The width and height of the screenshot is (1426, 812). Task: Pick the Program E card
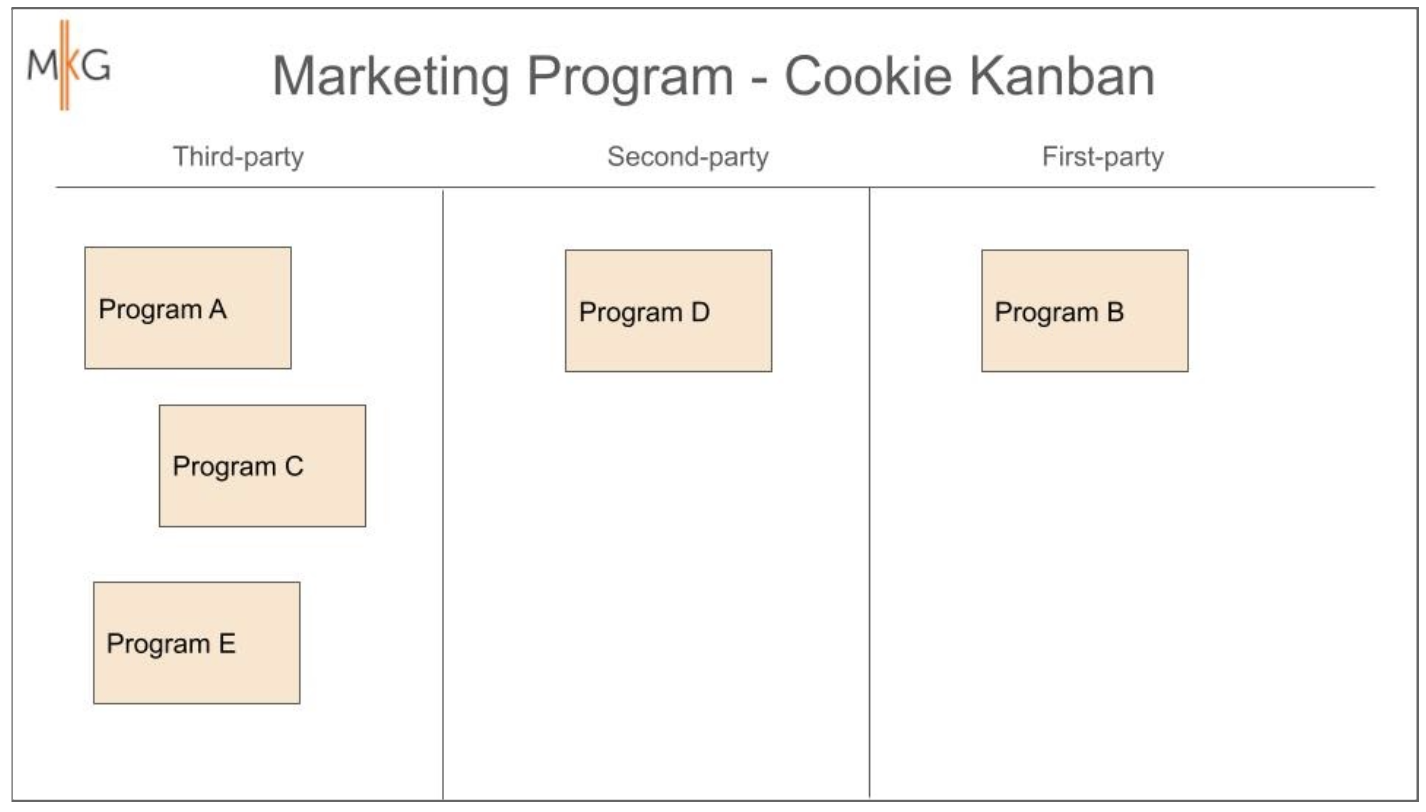[197, 643]
